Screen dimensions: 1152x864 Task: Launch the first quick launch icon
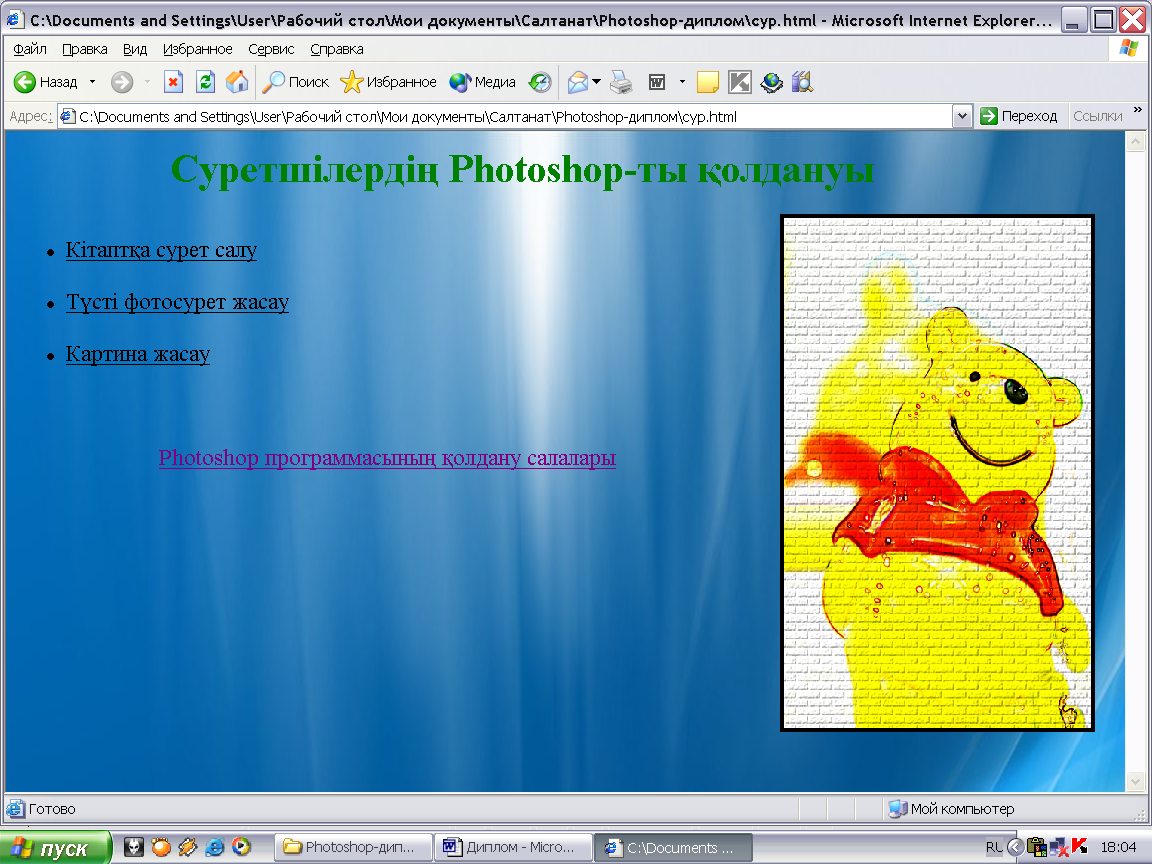pos(134,847)
